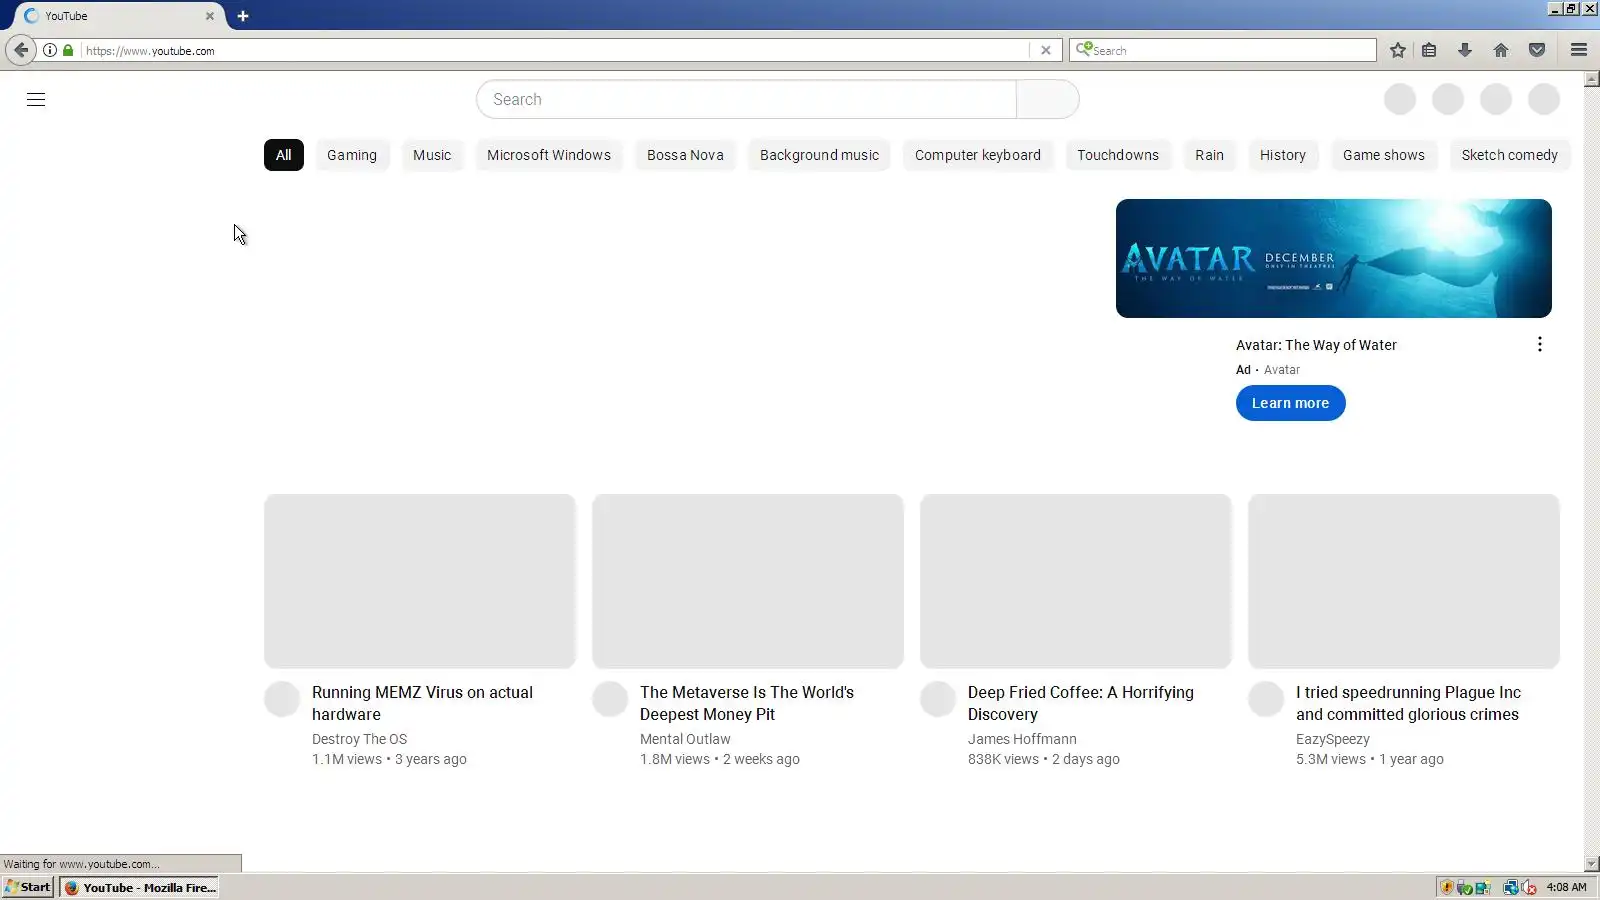Select the History chip
The image size is (1600, 900).
[x=1283, y=155]
